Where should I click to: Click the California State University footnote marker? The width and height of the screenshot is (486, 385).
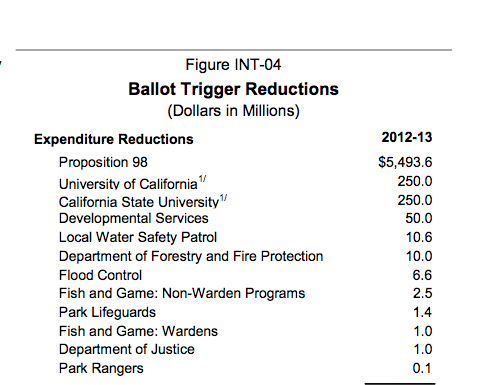tap(223, 198)
